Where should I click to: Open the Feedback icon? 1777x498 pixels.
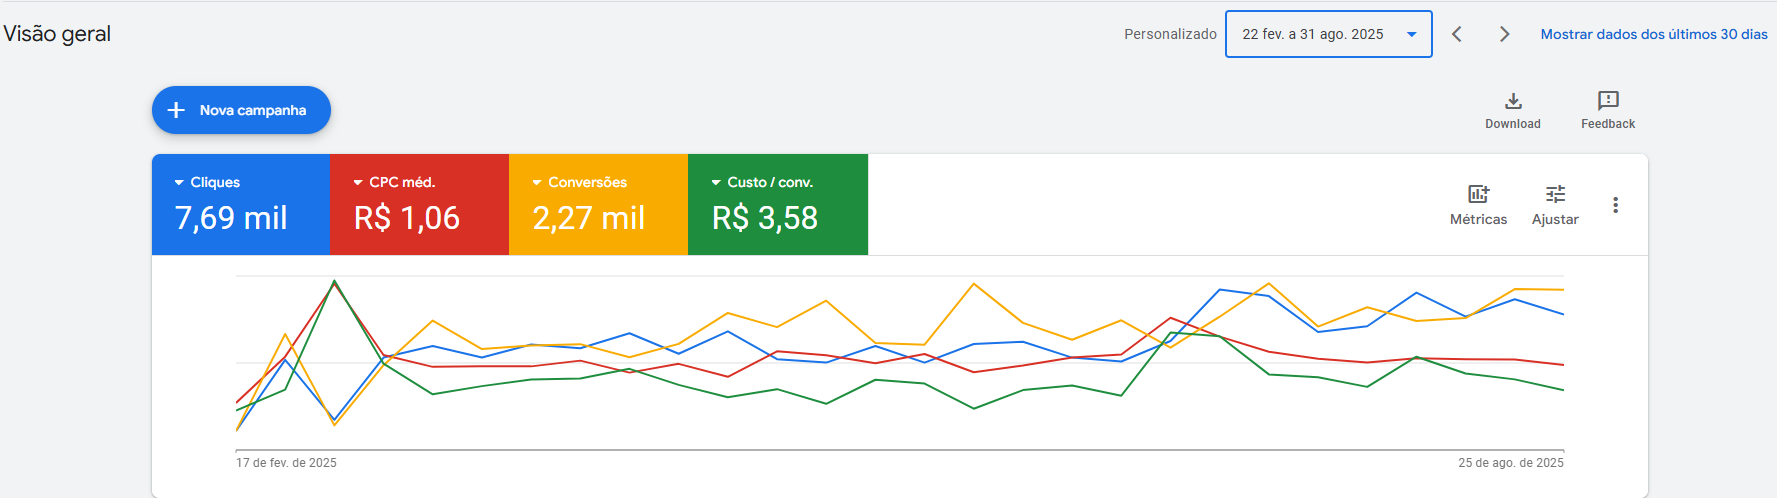[x=1608, y=101]
